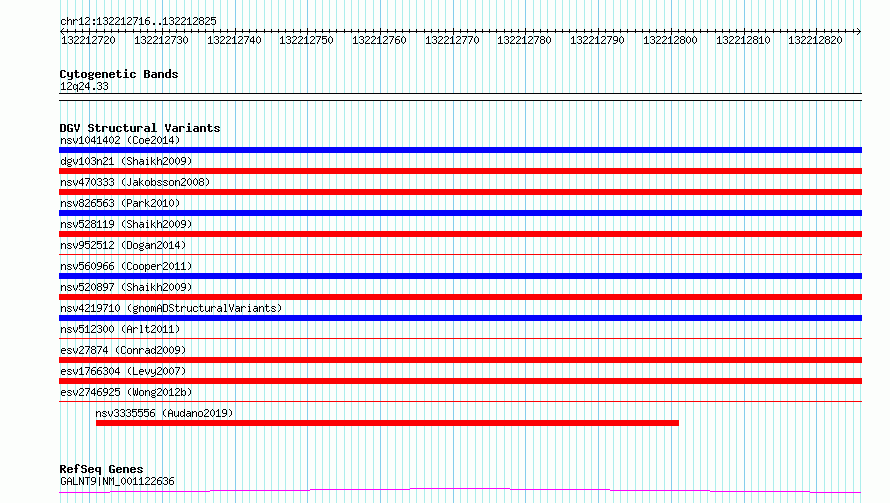Click the red bar under nsv470333
890x503 pixels.
(x=460, y=192)
